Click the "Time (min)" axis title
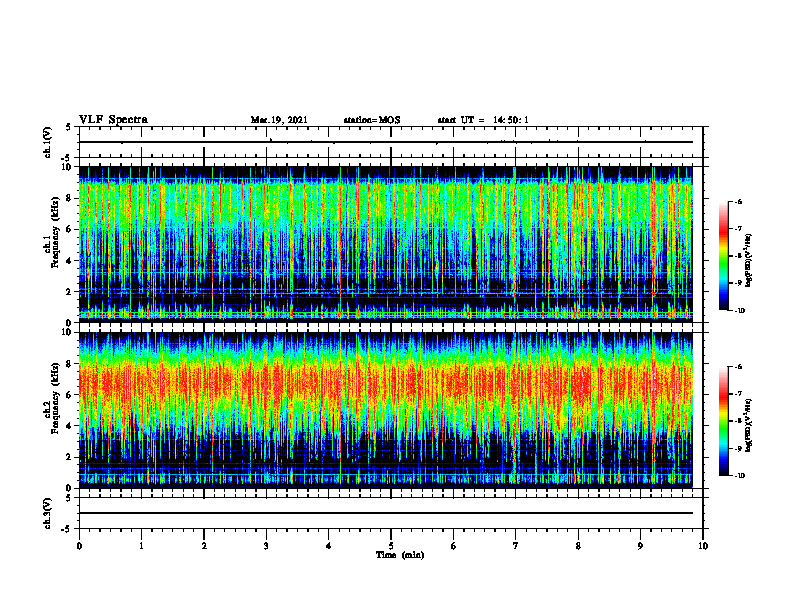792x612 pixels. click(400, 555)
